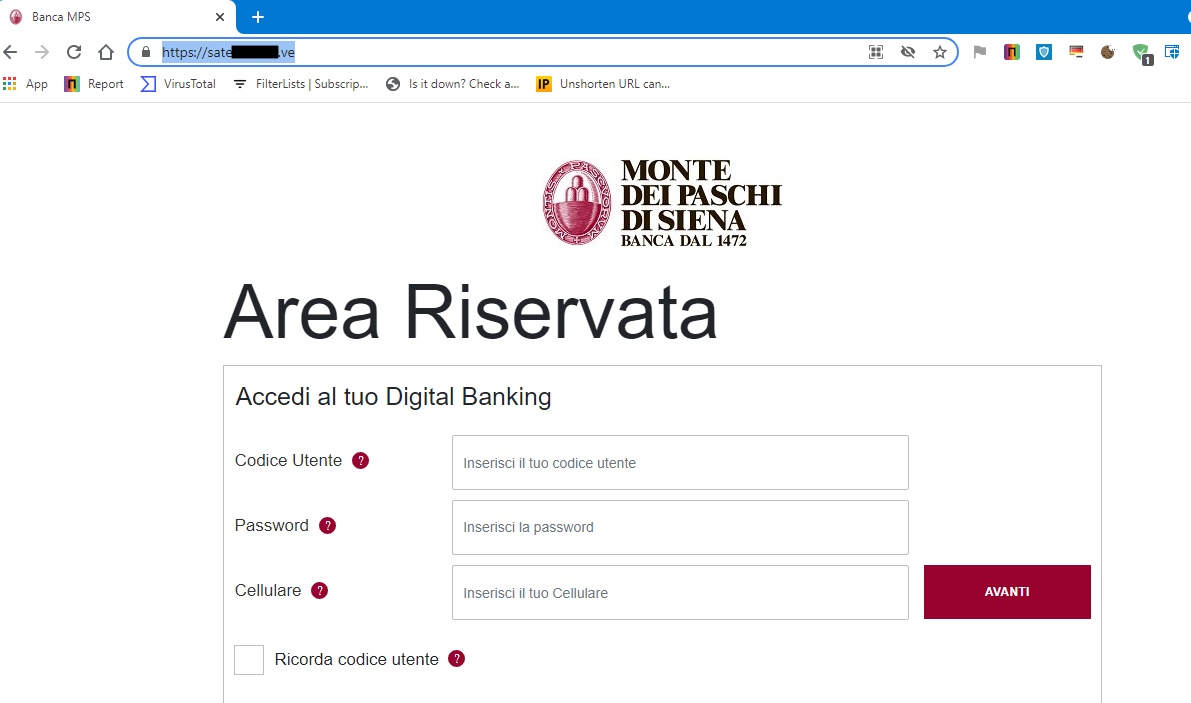Click the 'Password' label

(x=272, y=525)
